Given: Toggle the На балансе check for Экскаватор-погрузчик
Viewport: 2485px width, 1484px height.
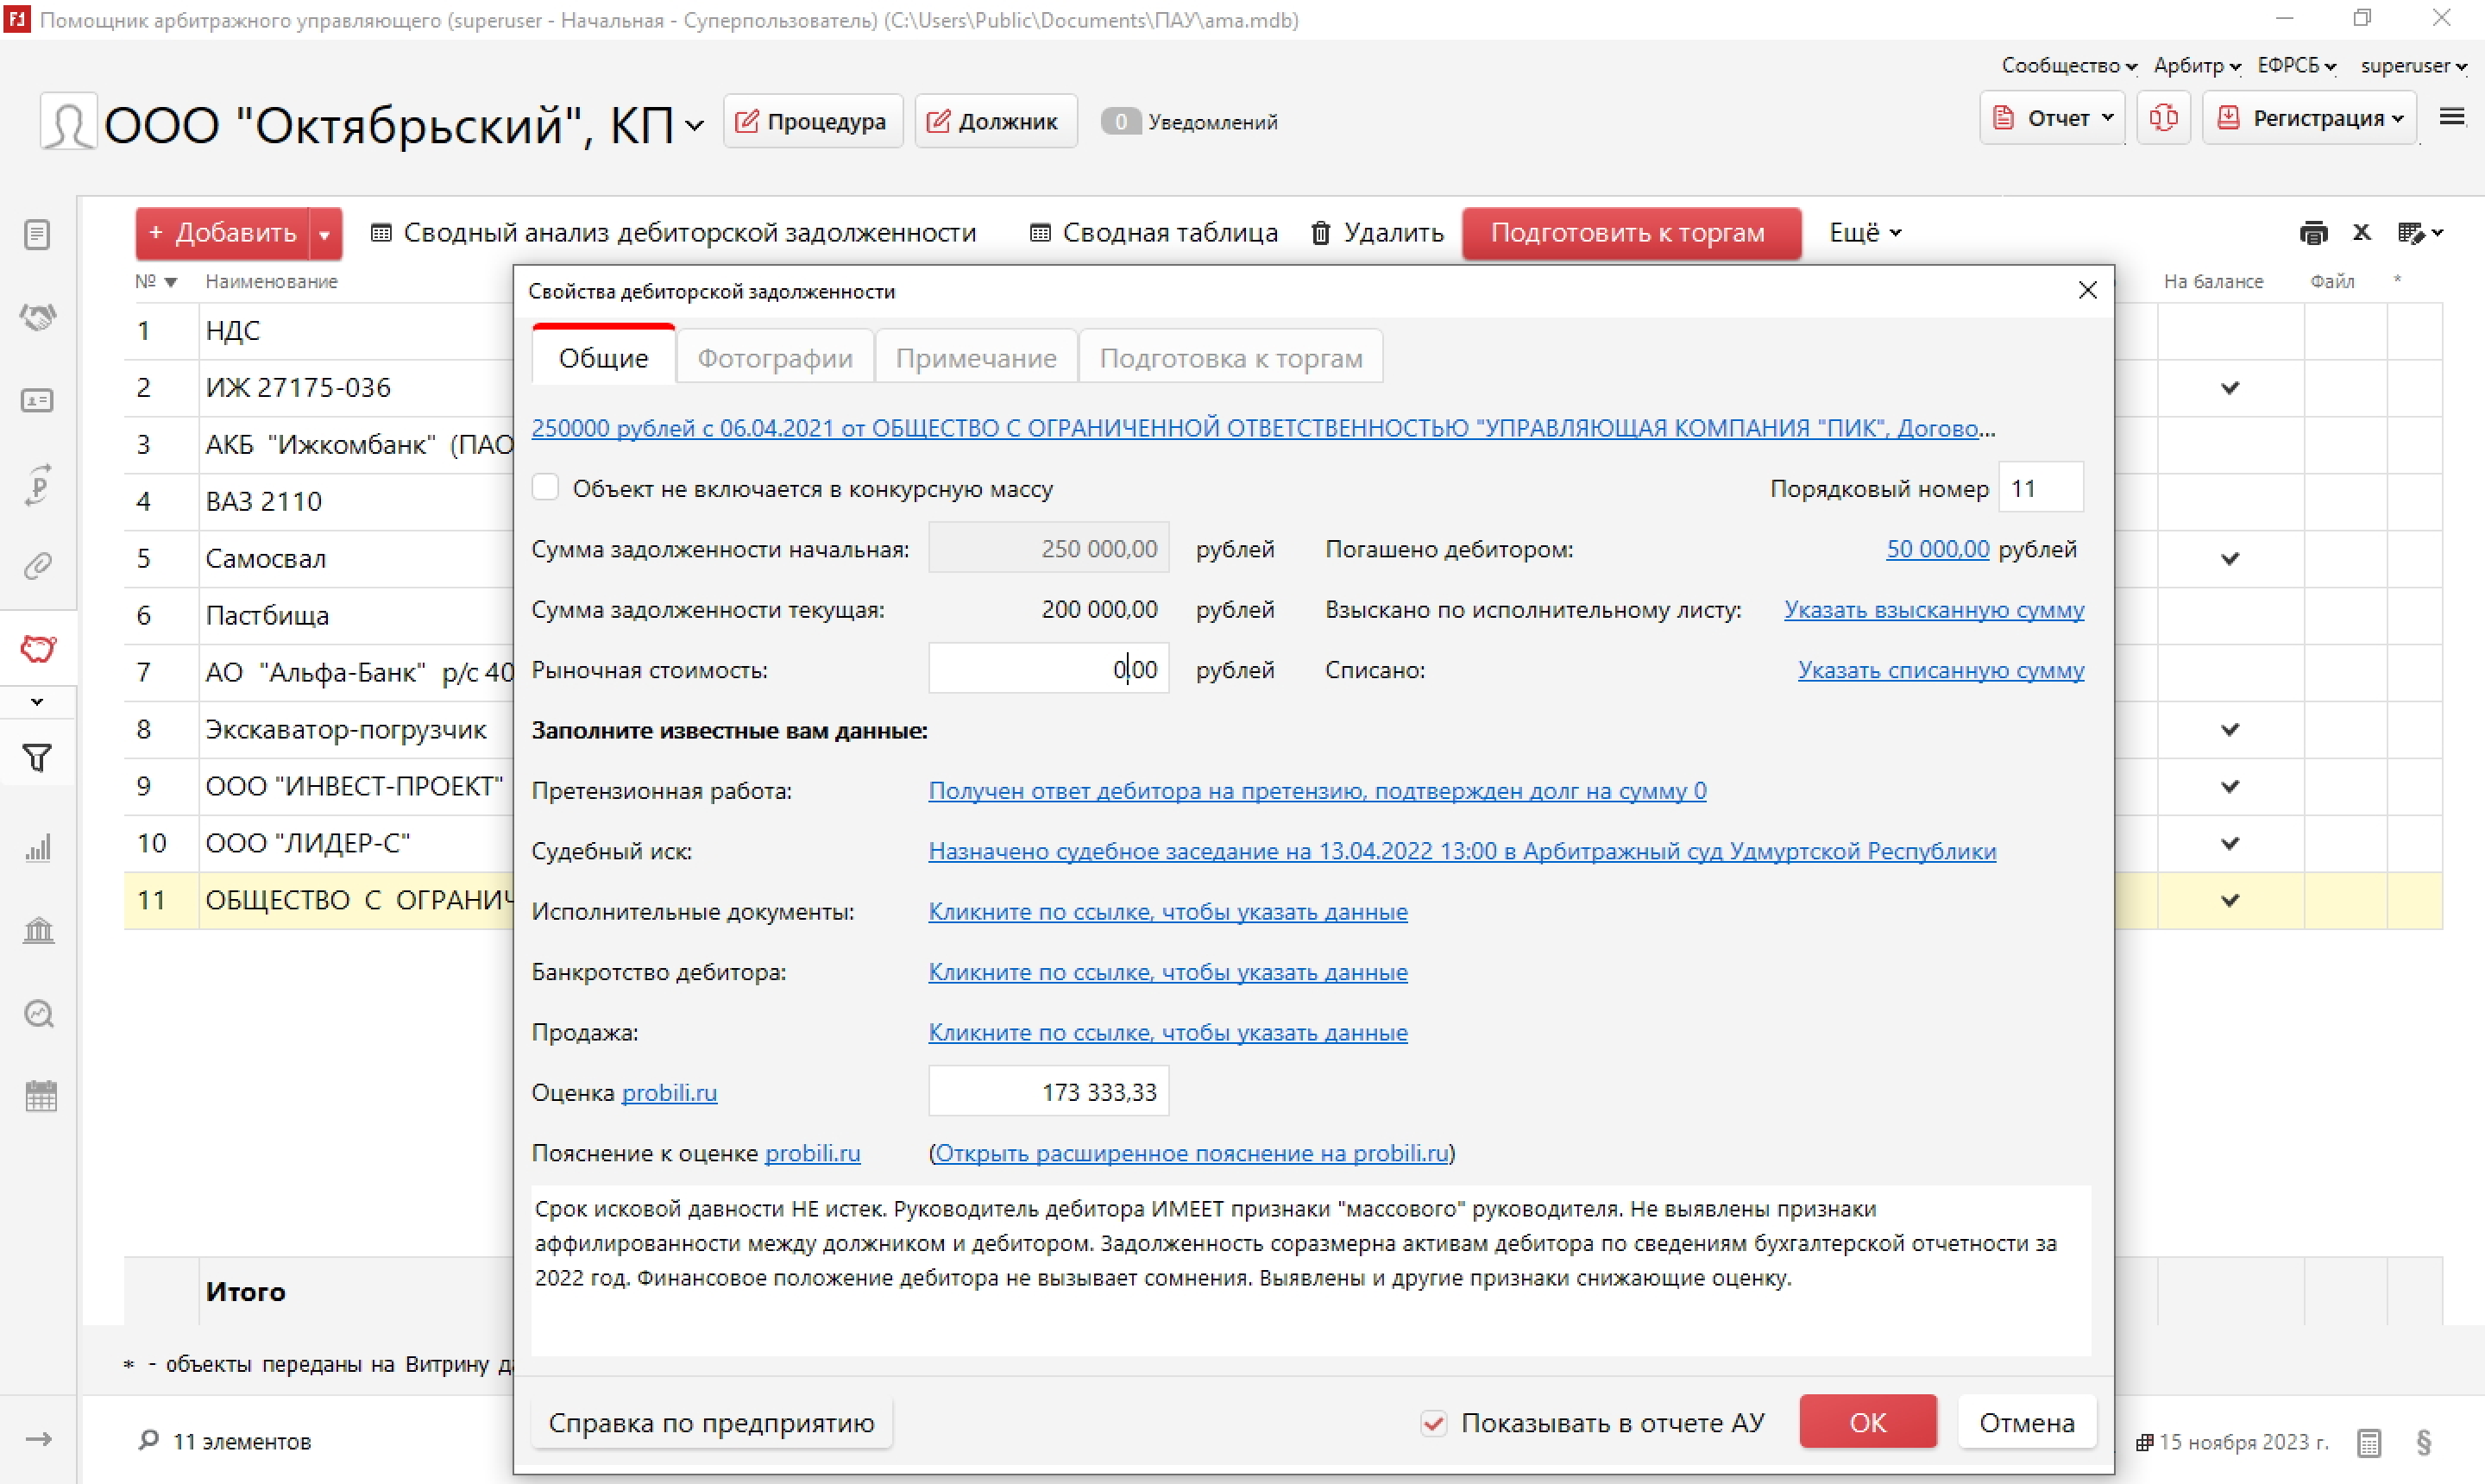Looking at the screenshot, I should tap(2230, 729).
